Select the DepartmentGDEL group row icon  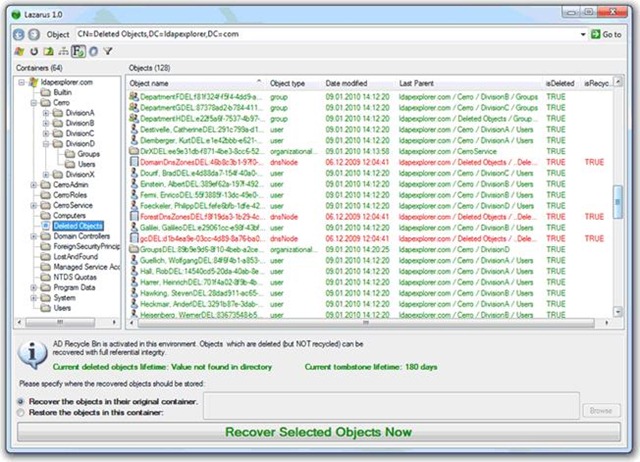click(x=133, y=108)
